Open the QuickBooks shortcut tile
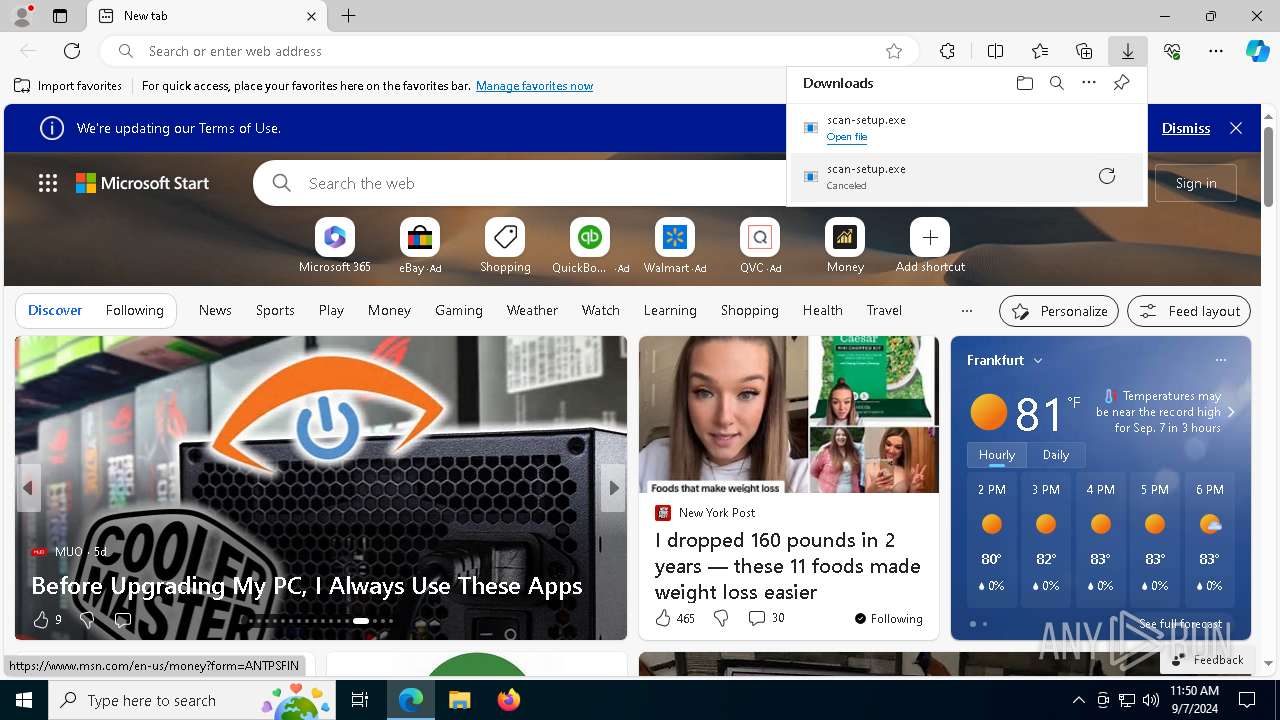This screenshot has height=720, width=1280. pos(590,245)
